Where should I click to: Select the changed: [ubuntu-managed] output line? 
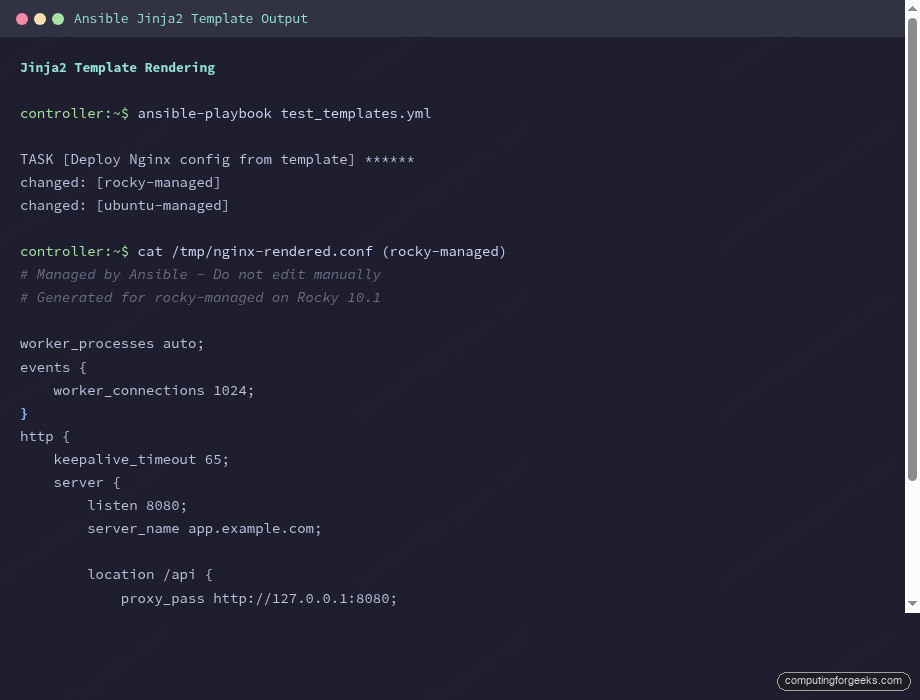(124, 205)
